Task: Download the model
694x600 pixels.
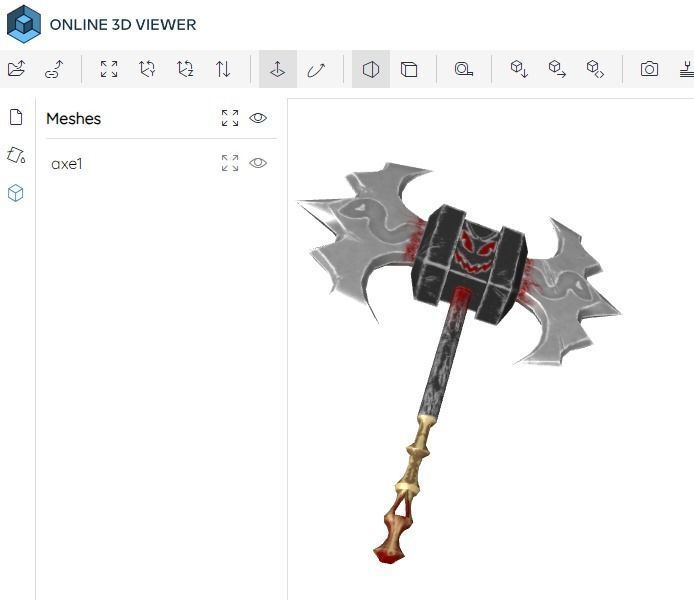Action: click(519, 69)
